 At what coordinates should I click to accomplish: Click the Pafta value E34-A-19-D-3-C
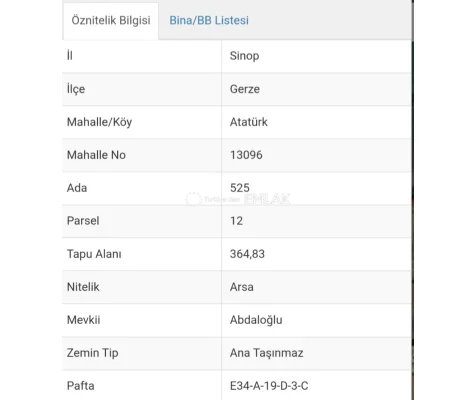click(x=269, y=386)
